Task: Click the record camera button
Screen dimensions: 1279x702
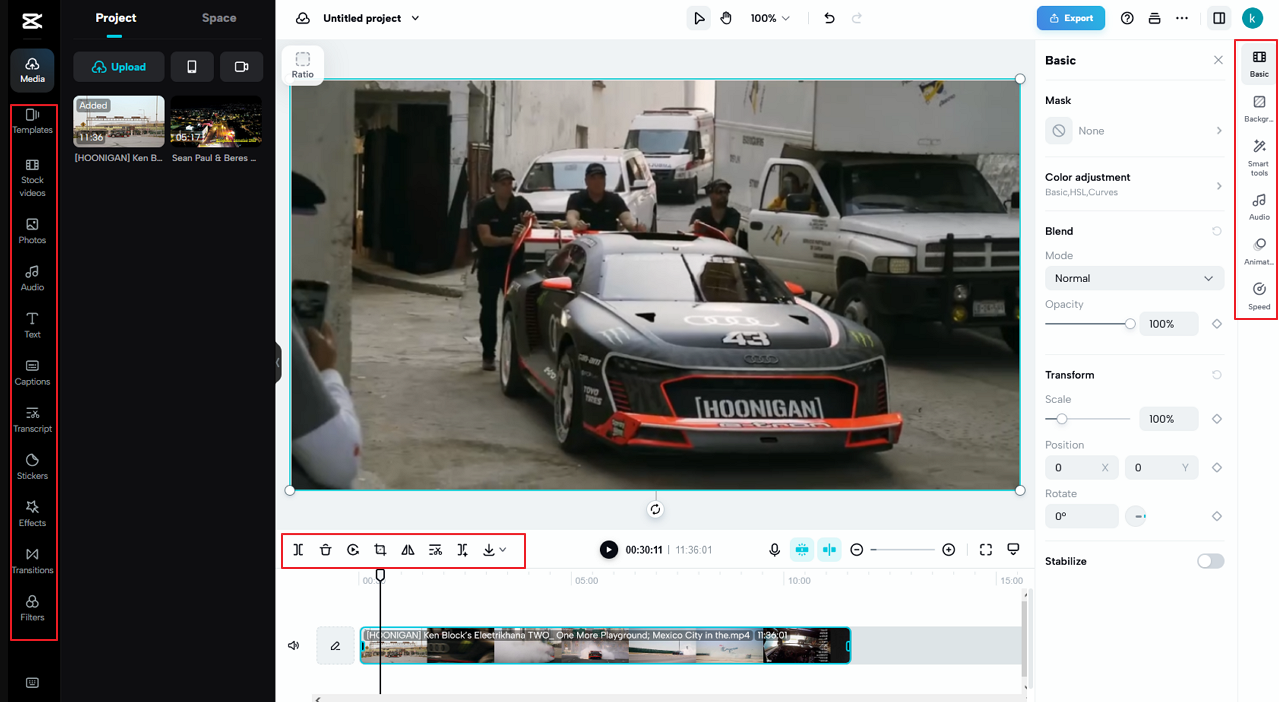Action: (241, 67)
